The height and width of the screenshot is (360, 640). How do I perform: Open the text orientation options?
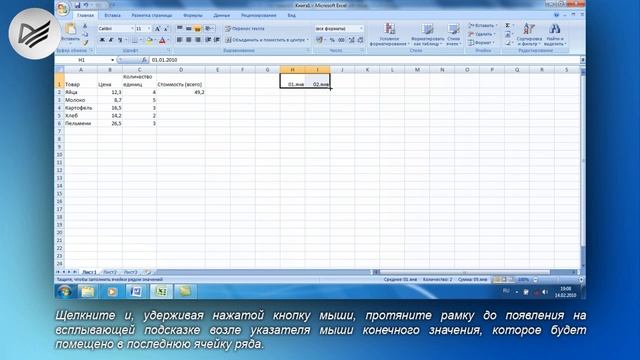[x=209, y=29]
